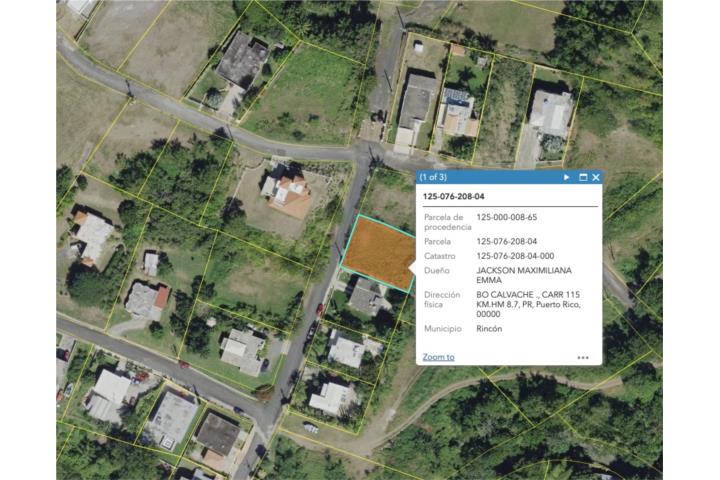The width and height of the screenshot is (720, 480).
Task: Maximize the parcel info popup
Action: pos(582,177)
